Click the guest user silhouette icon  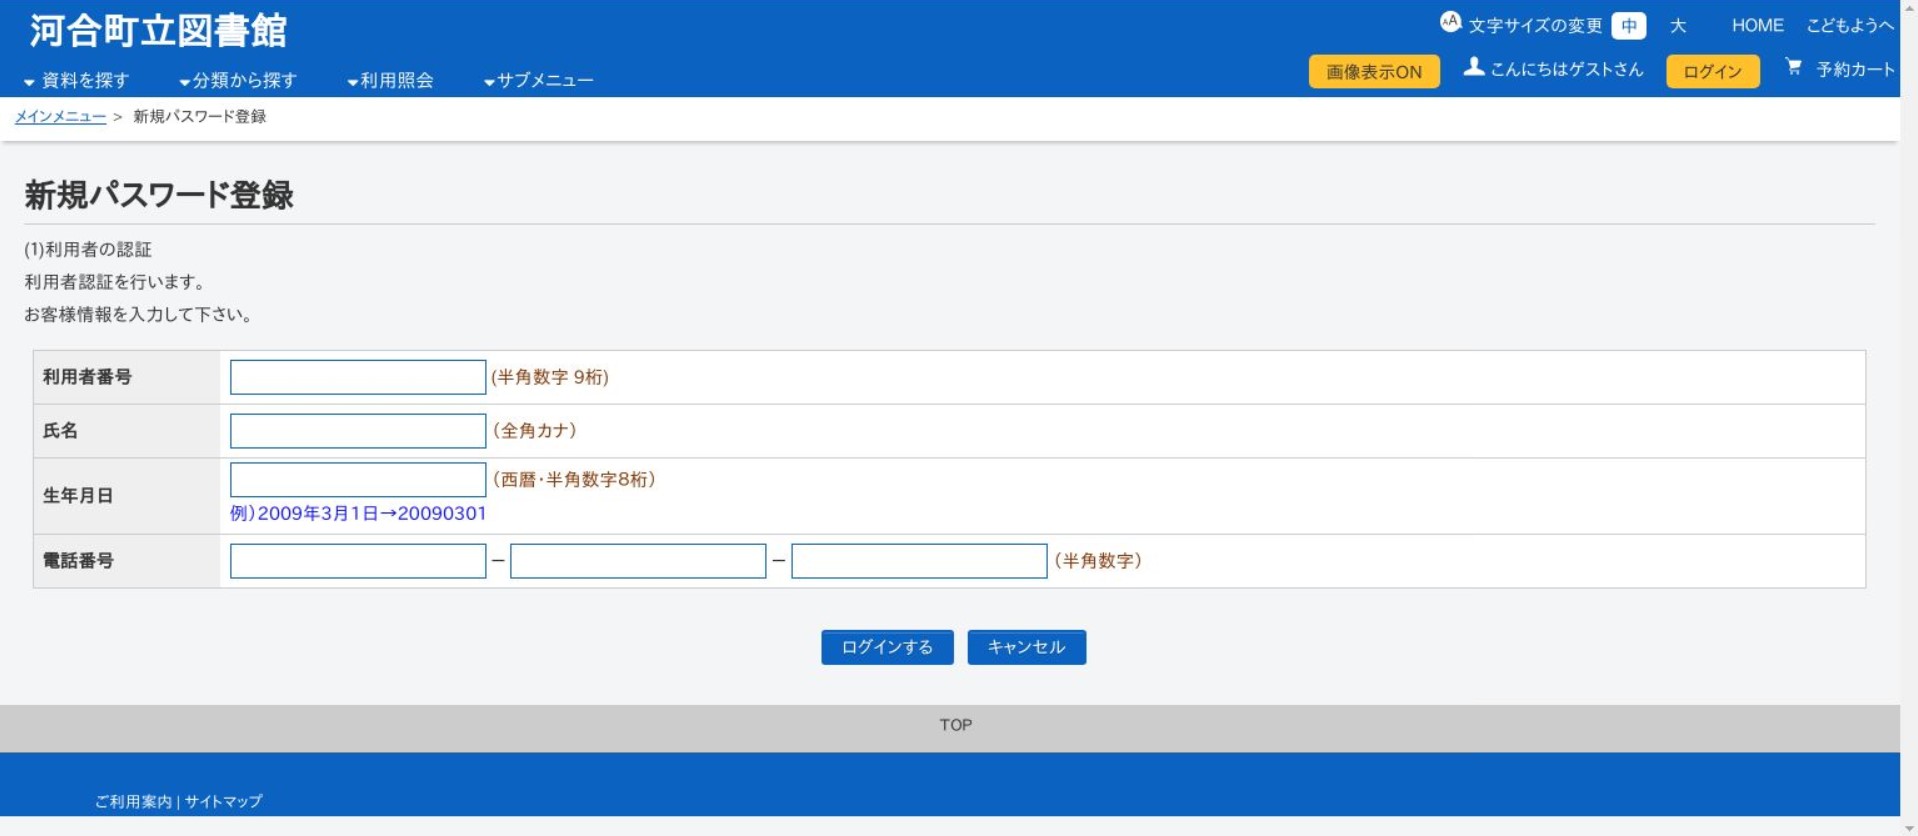[1473, 67]
